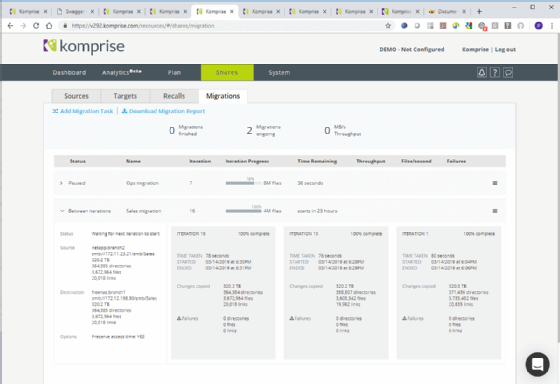The image size is (560, 384).
Task: Click the ITERATION 1 card heading
Action: point(415,234)
